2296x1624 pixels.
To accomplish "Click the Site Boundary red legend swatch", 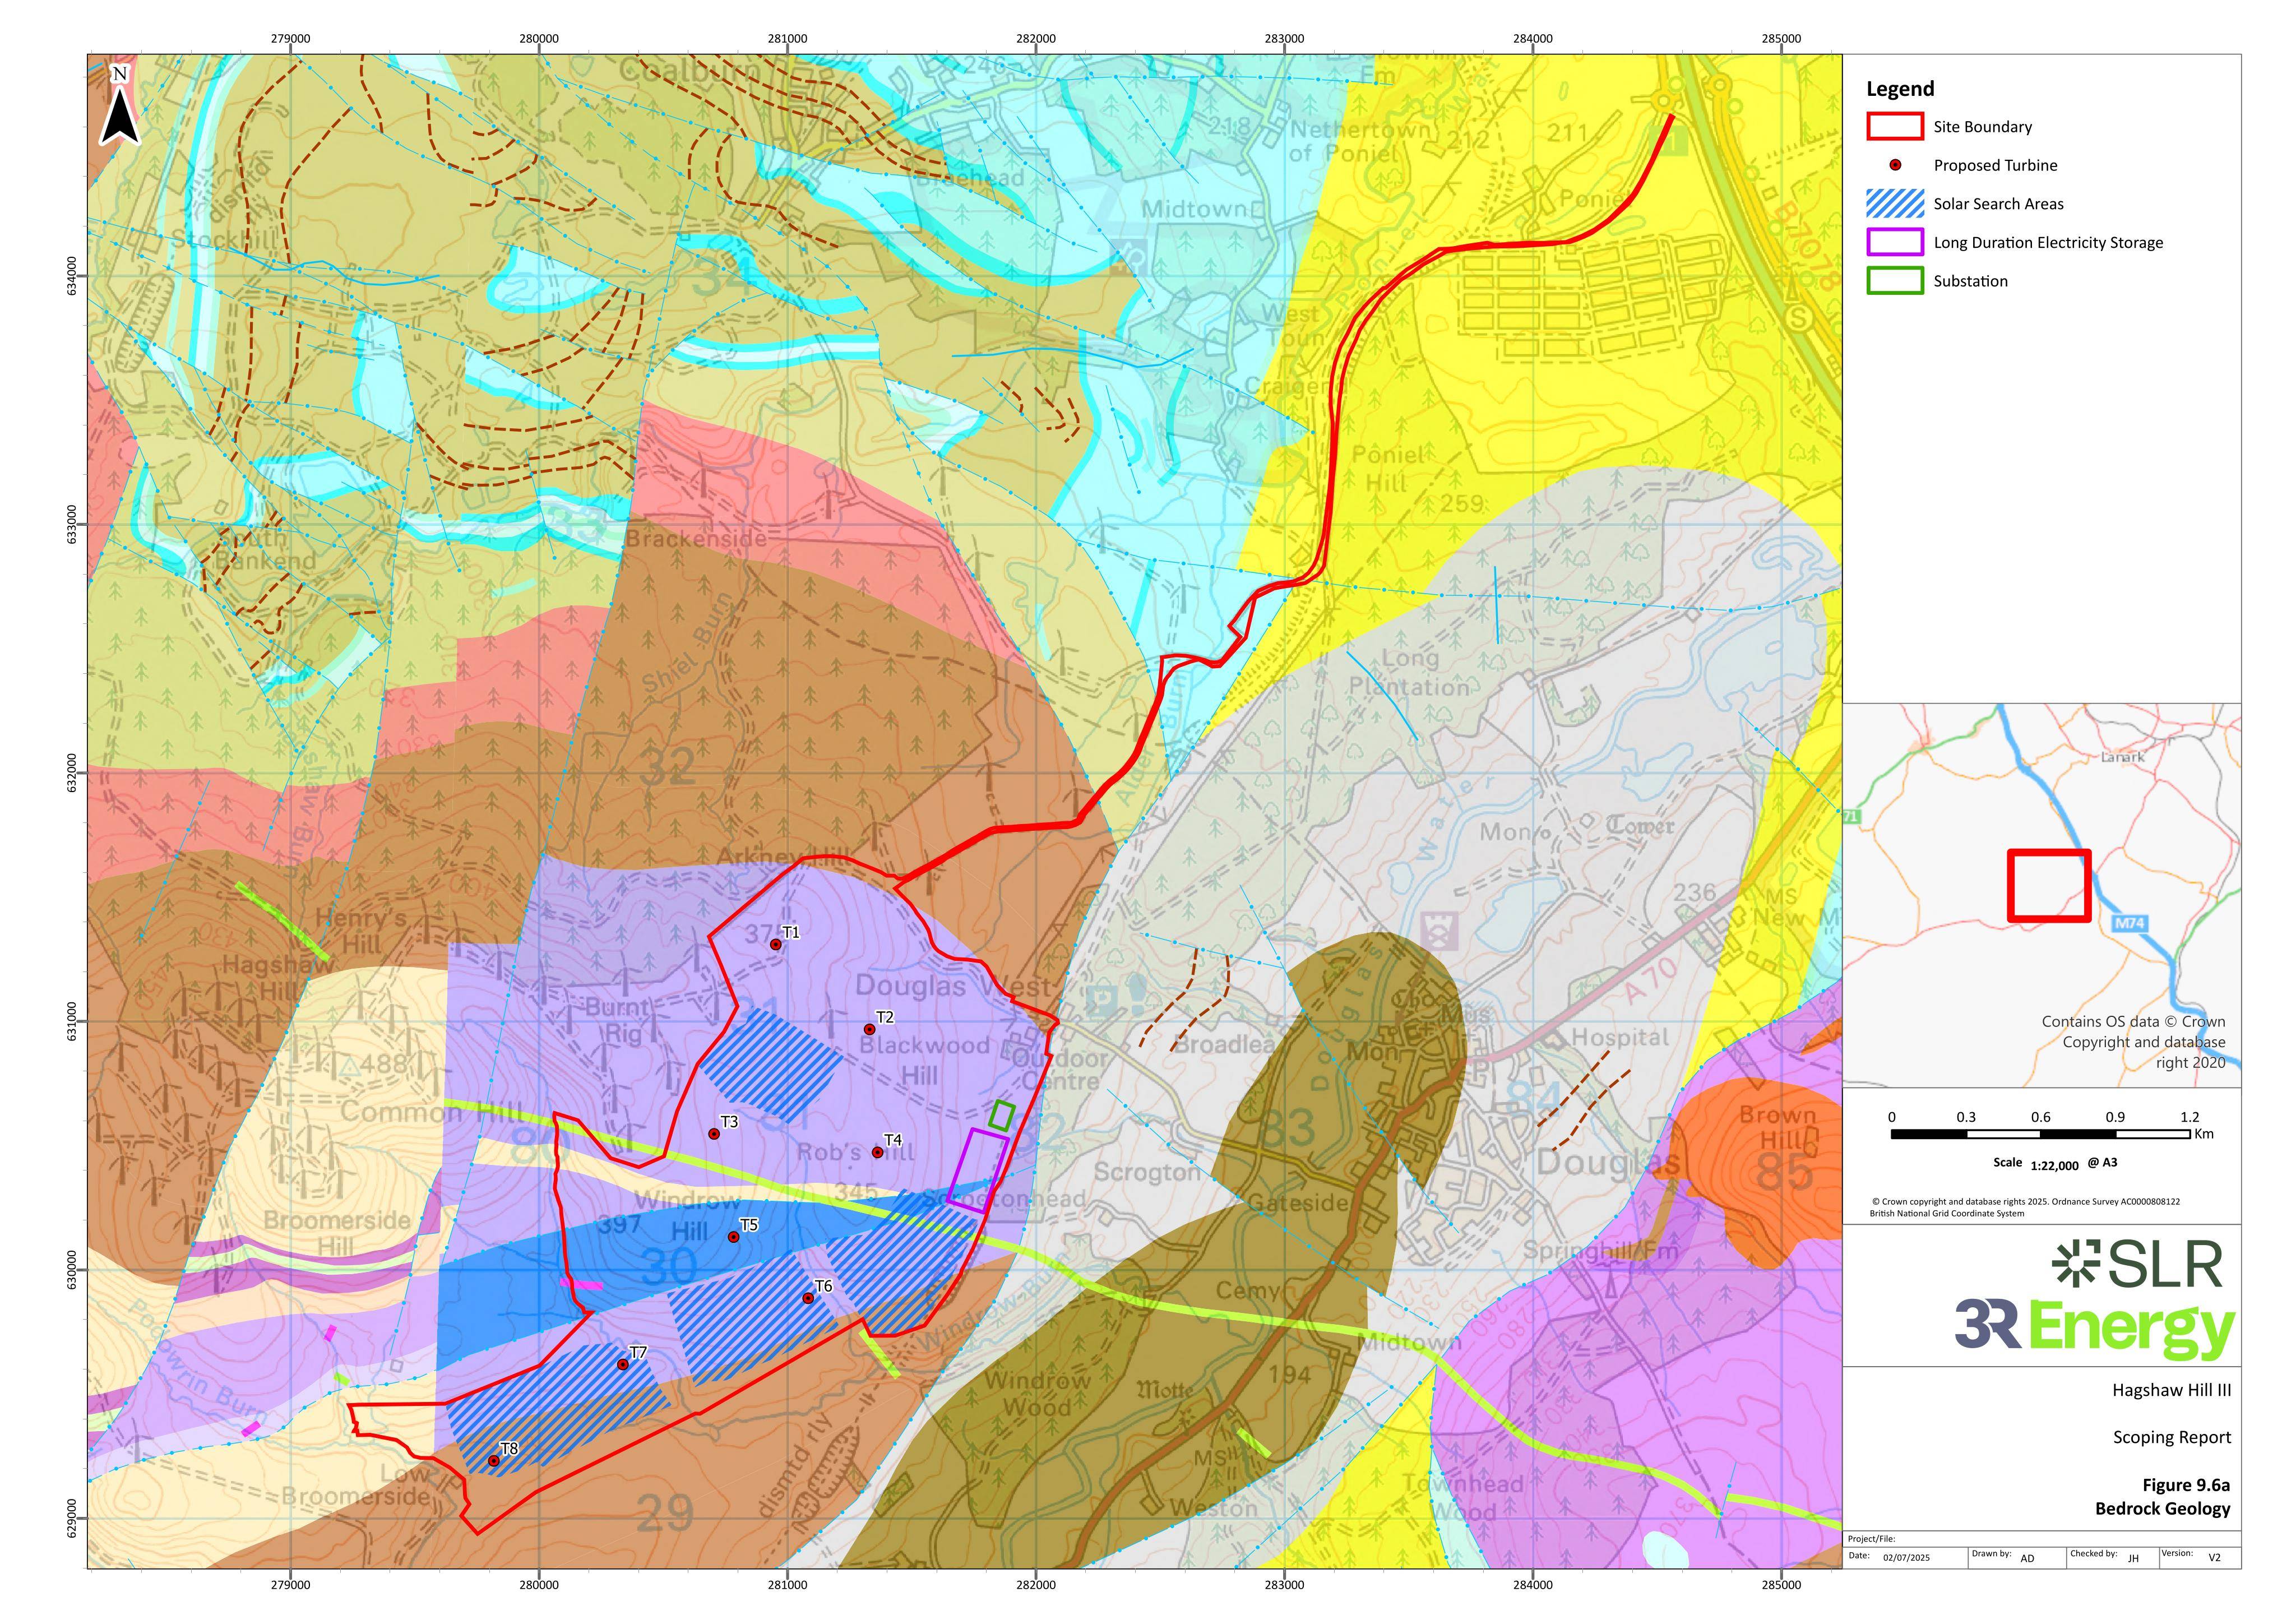I will [1894, 126].
